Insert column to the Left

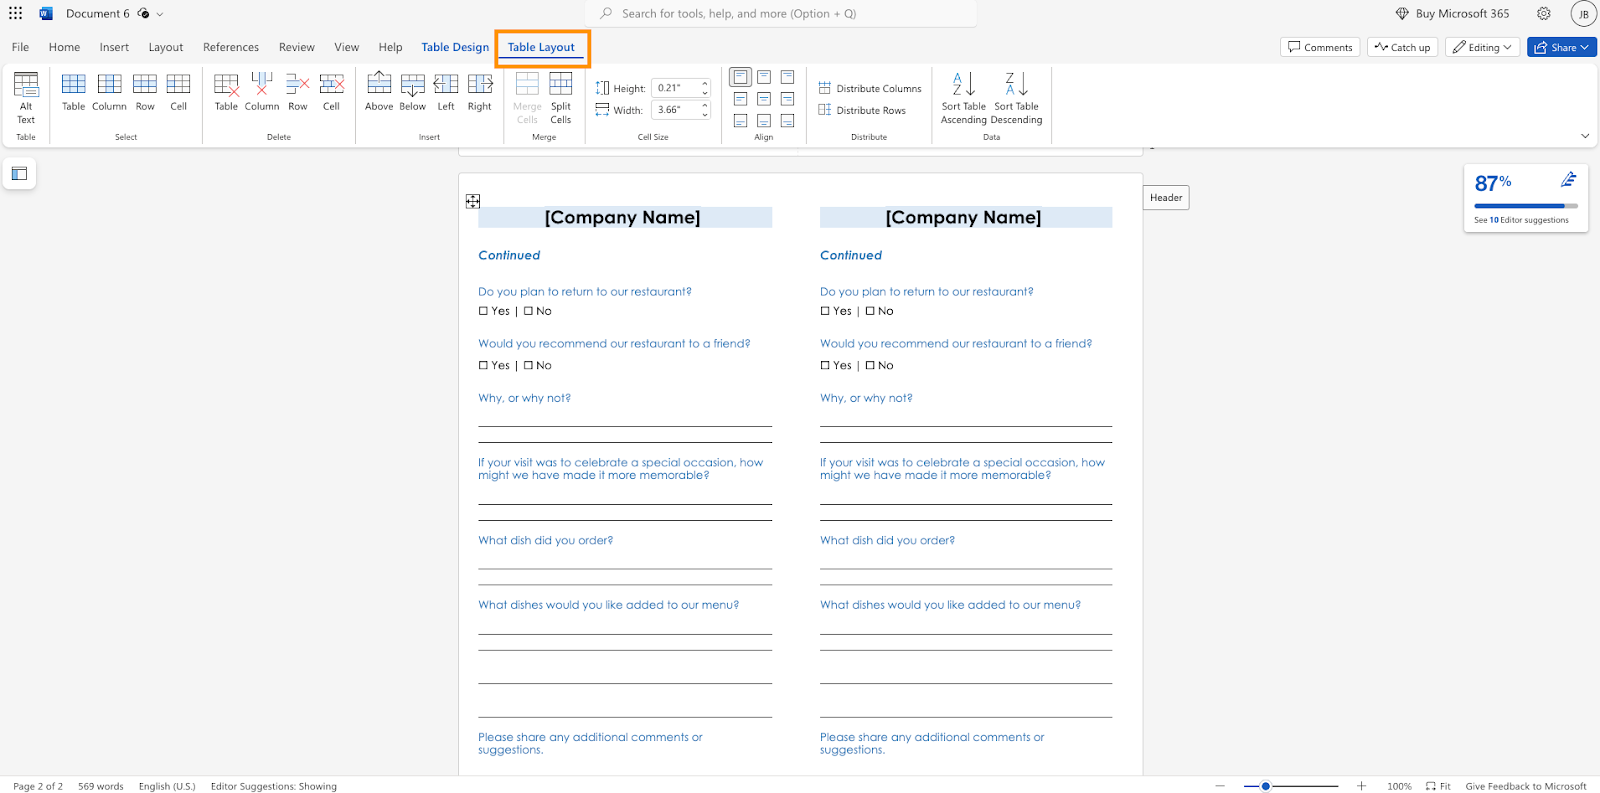click(x=446, y=92)
